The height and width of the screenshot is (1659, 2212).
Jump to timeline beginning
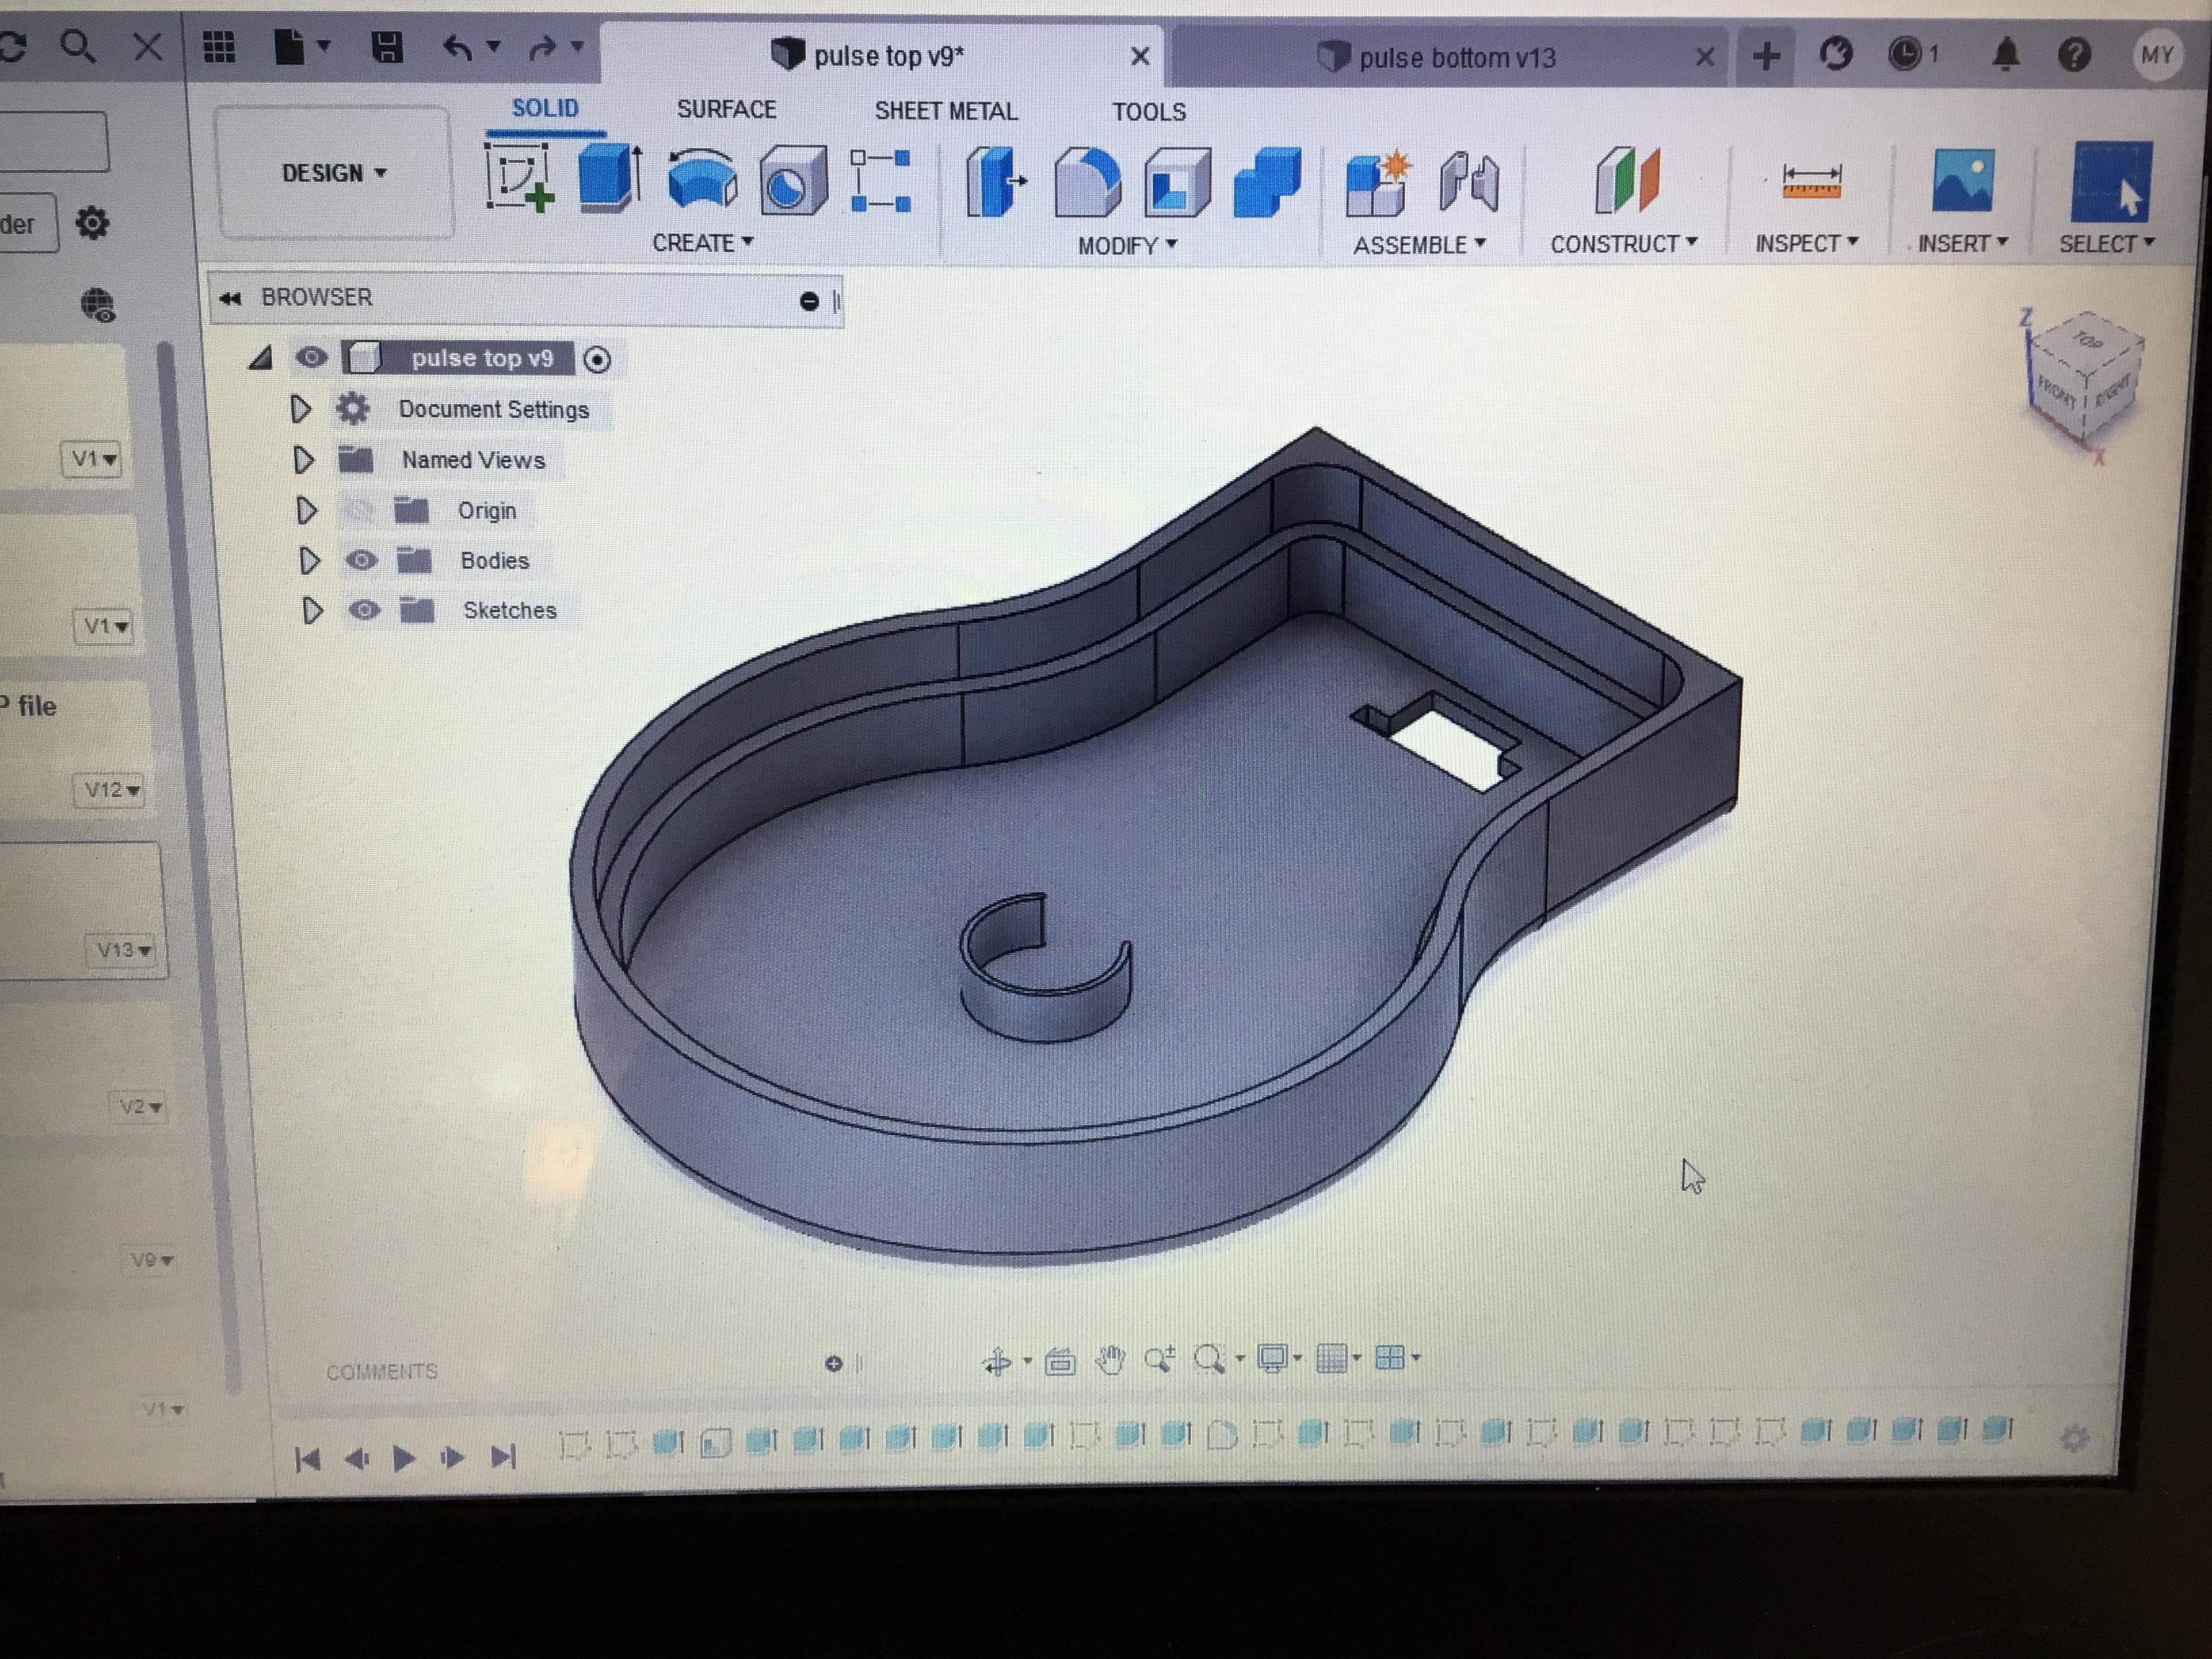308,1459
